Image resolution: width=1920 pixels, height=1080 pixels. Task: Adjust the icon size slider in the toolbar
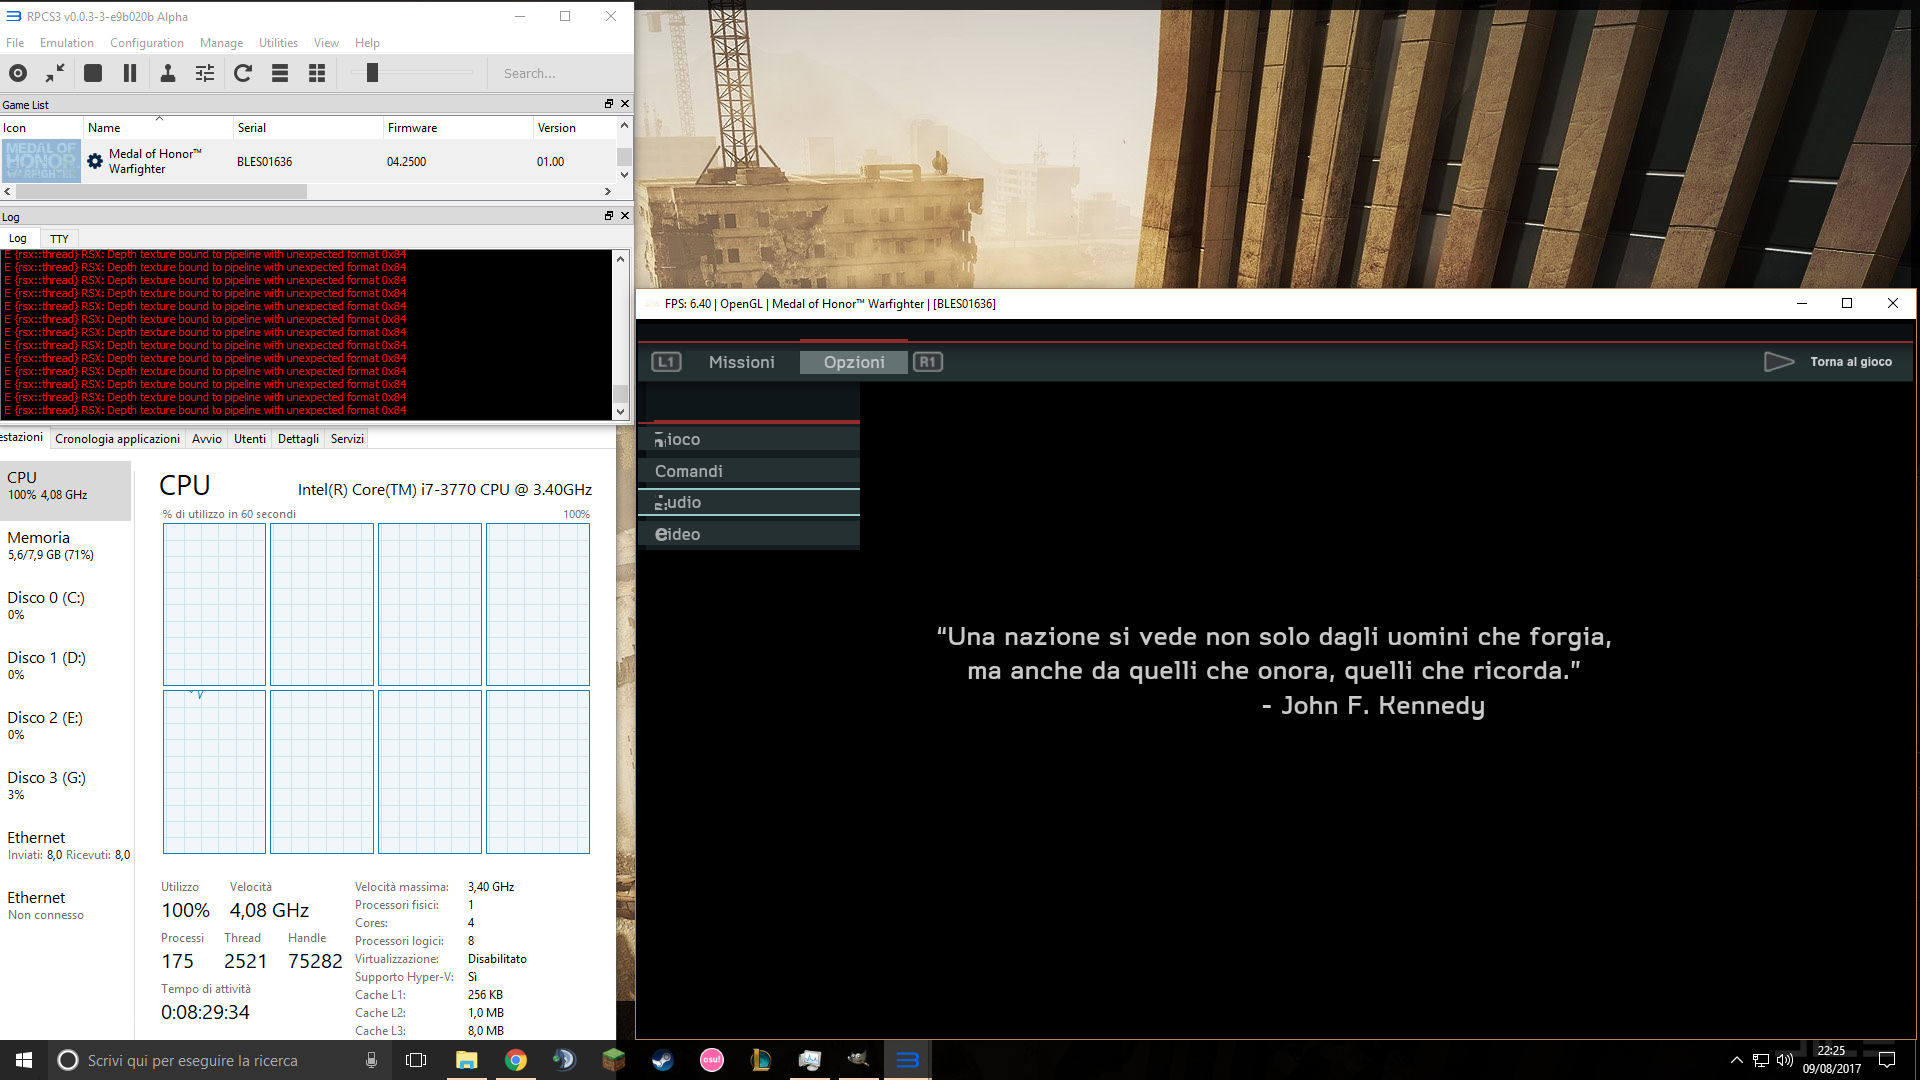point(372,73)
